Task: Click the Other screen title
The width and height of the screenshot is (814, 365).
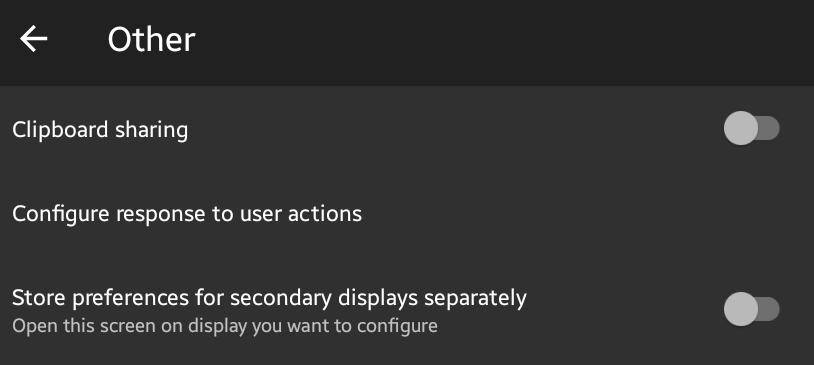Action: (x=151, y=39)
